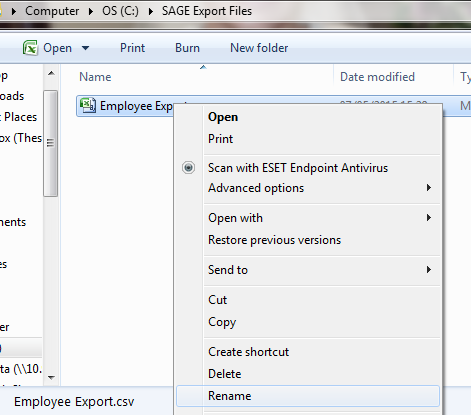Click the Excel icon beside Open in toolbar
This screenshot has height=415, width=471.
(x=30, y=48)
